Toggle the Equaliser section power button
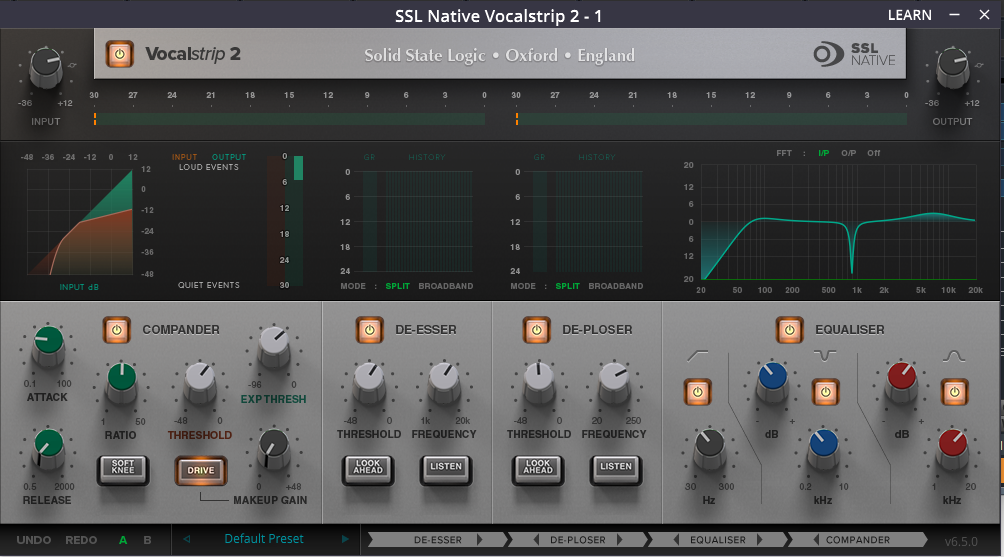1004x557 pixels. (789, 330)
